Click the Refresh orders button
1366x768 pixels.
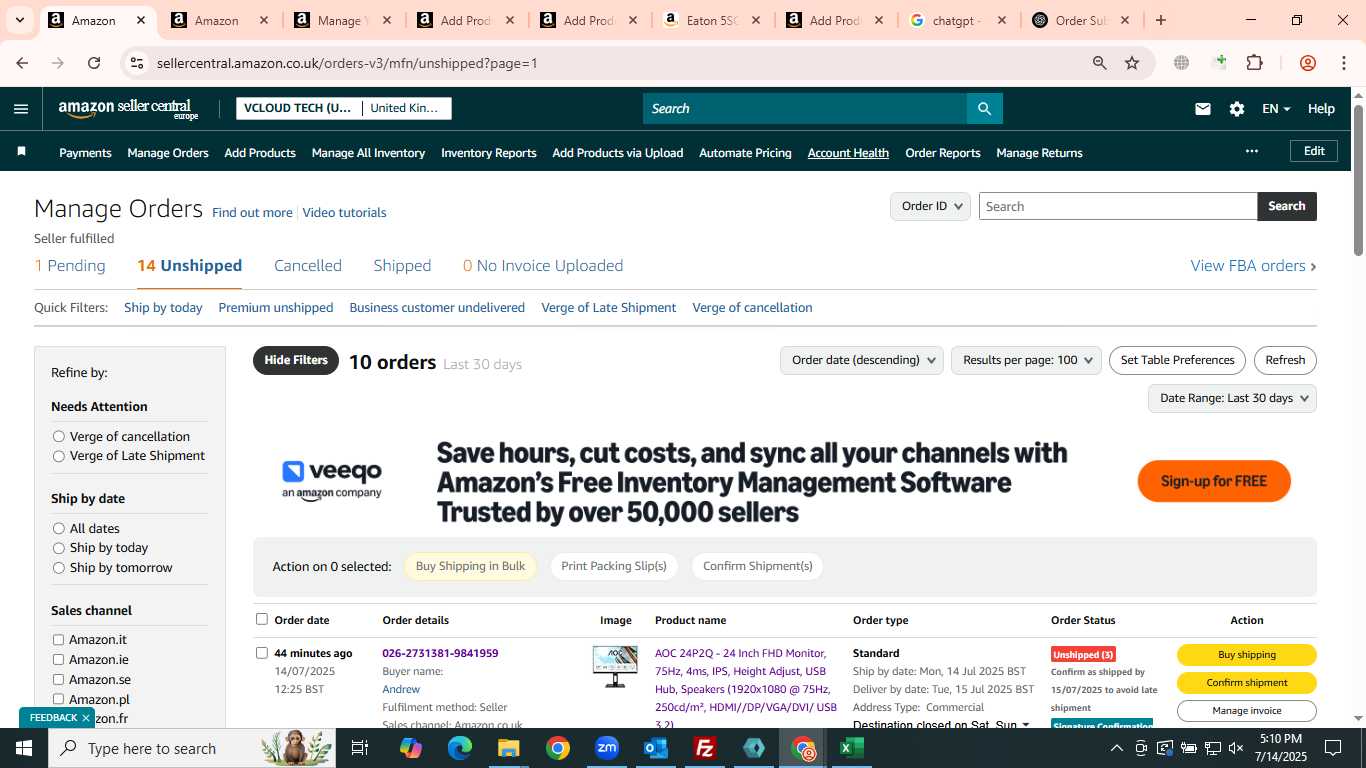click(x=1285, y=360)
